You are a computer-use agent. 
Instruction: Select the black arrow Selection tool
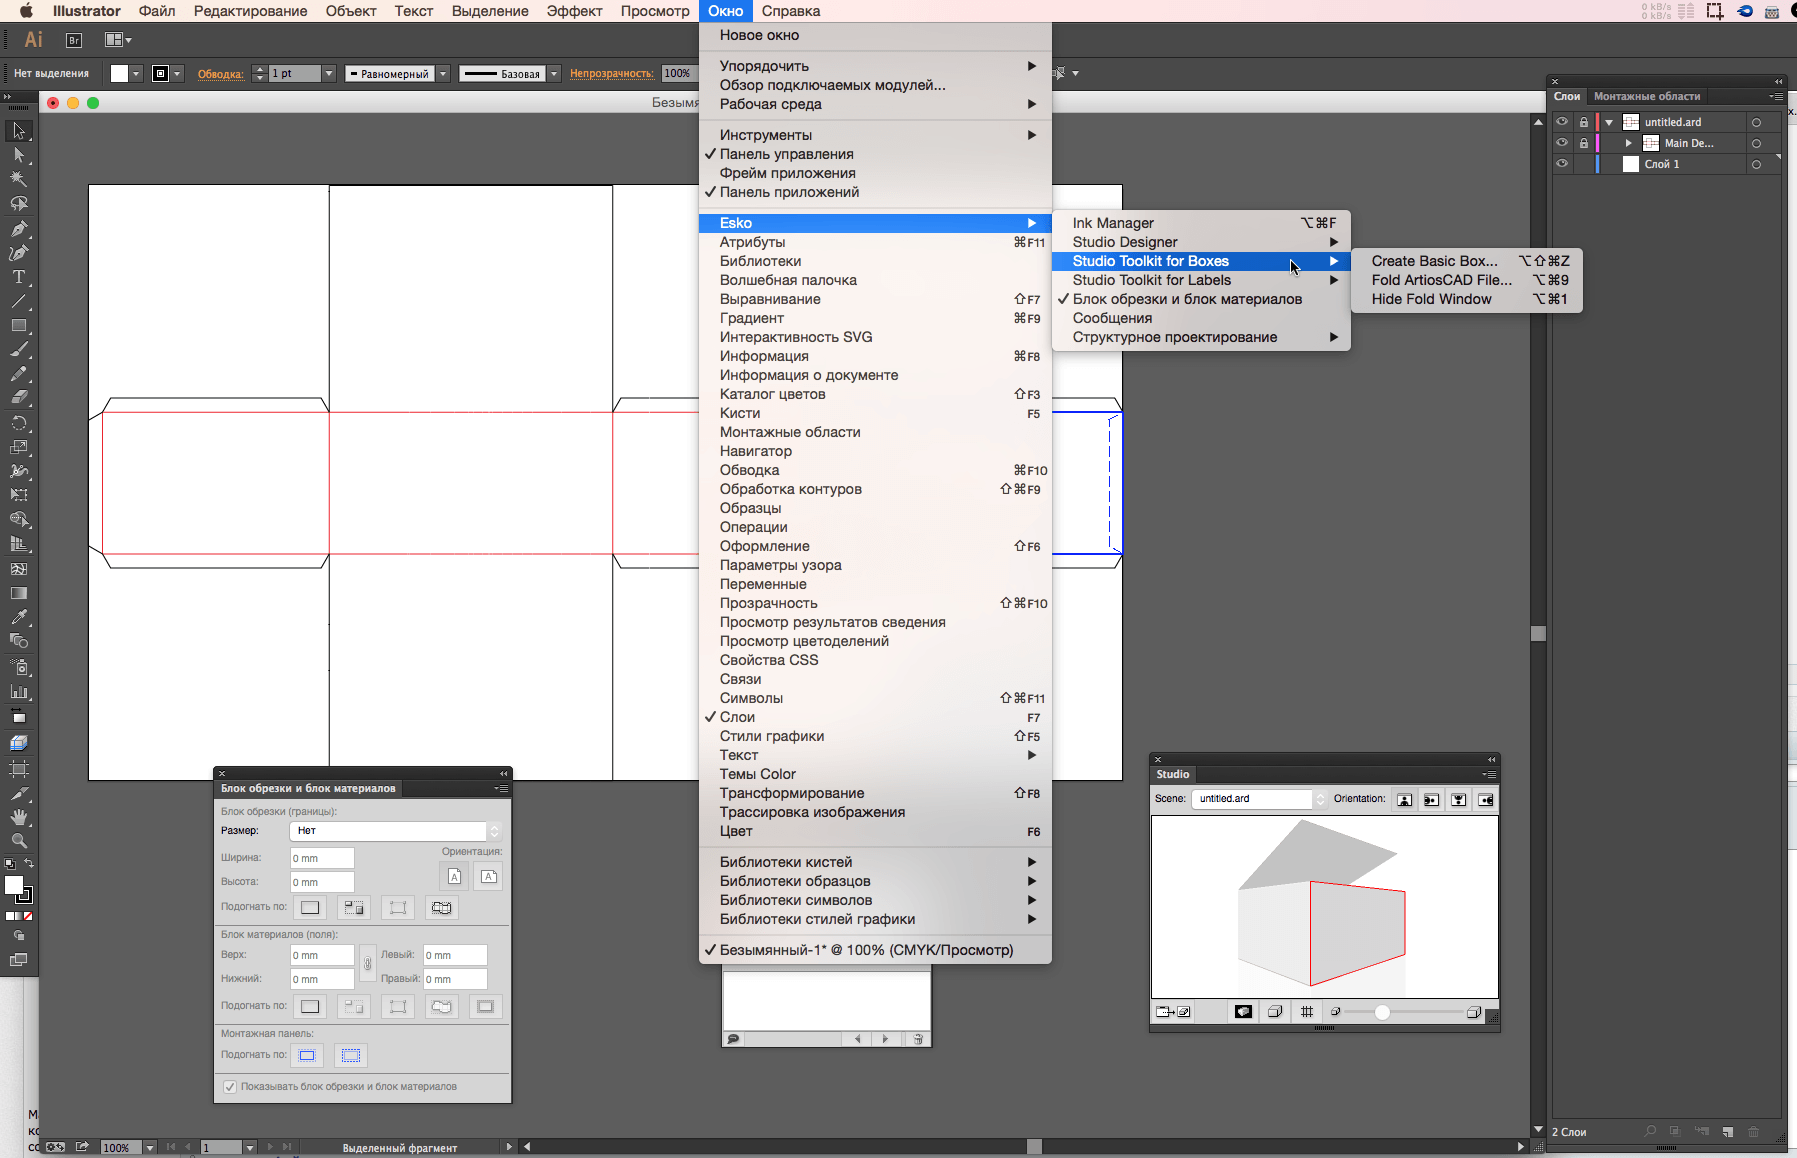pos(19,131)
